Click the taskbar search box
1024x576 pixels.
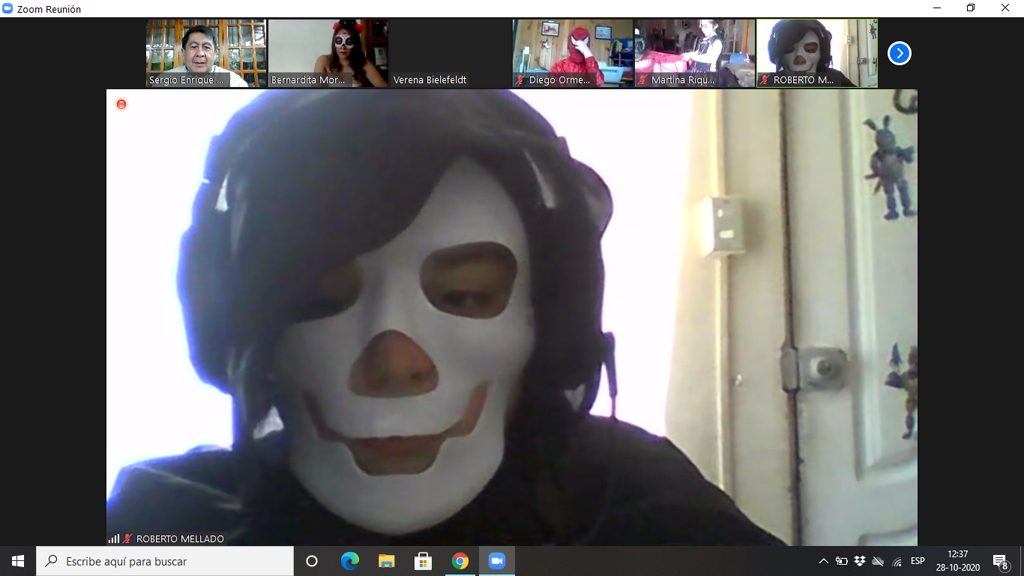tap(165, 561)
